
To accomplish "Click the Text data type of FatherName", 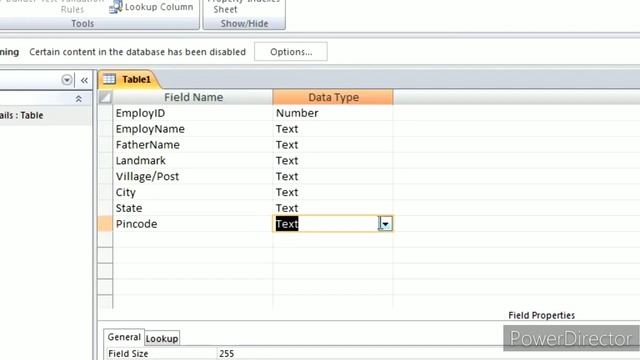I will (333, 145).
